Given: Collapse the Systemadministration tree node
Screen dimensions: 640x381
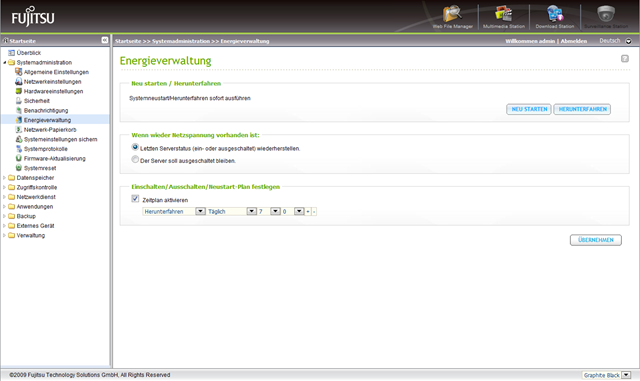Looking at the screenshot, I should coord(4,62).
